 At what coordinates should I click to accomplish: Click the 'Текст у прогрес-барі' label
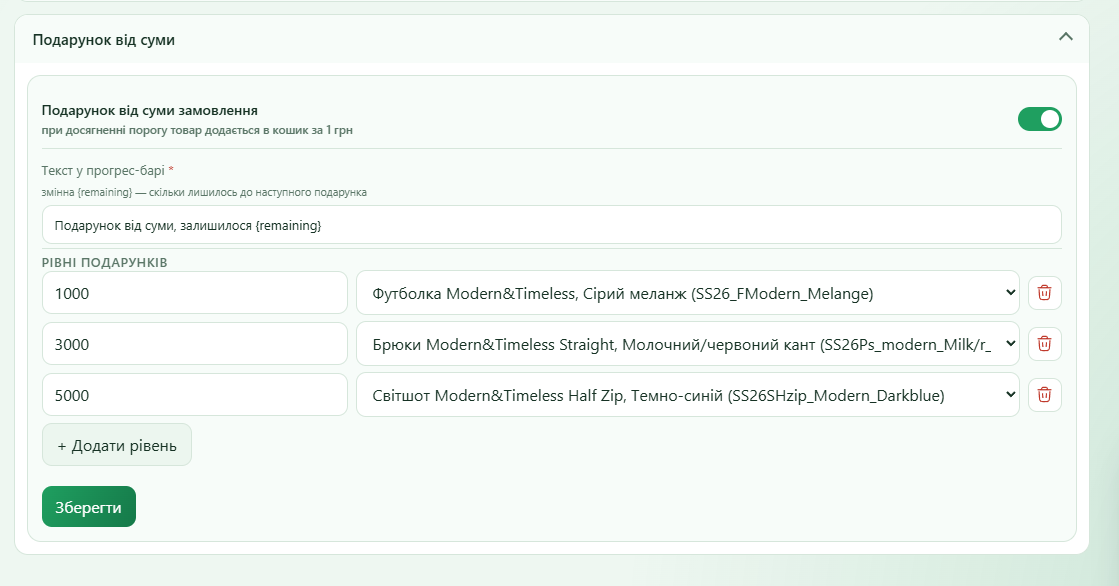coord(103,171)
